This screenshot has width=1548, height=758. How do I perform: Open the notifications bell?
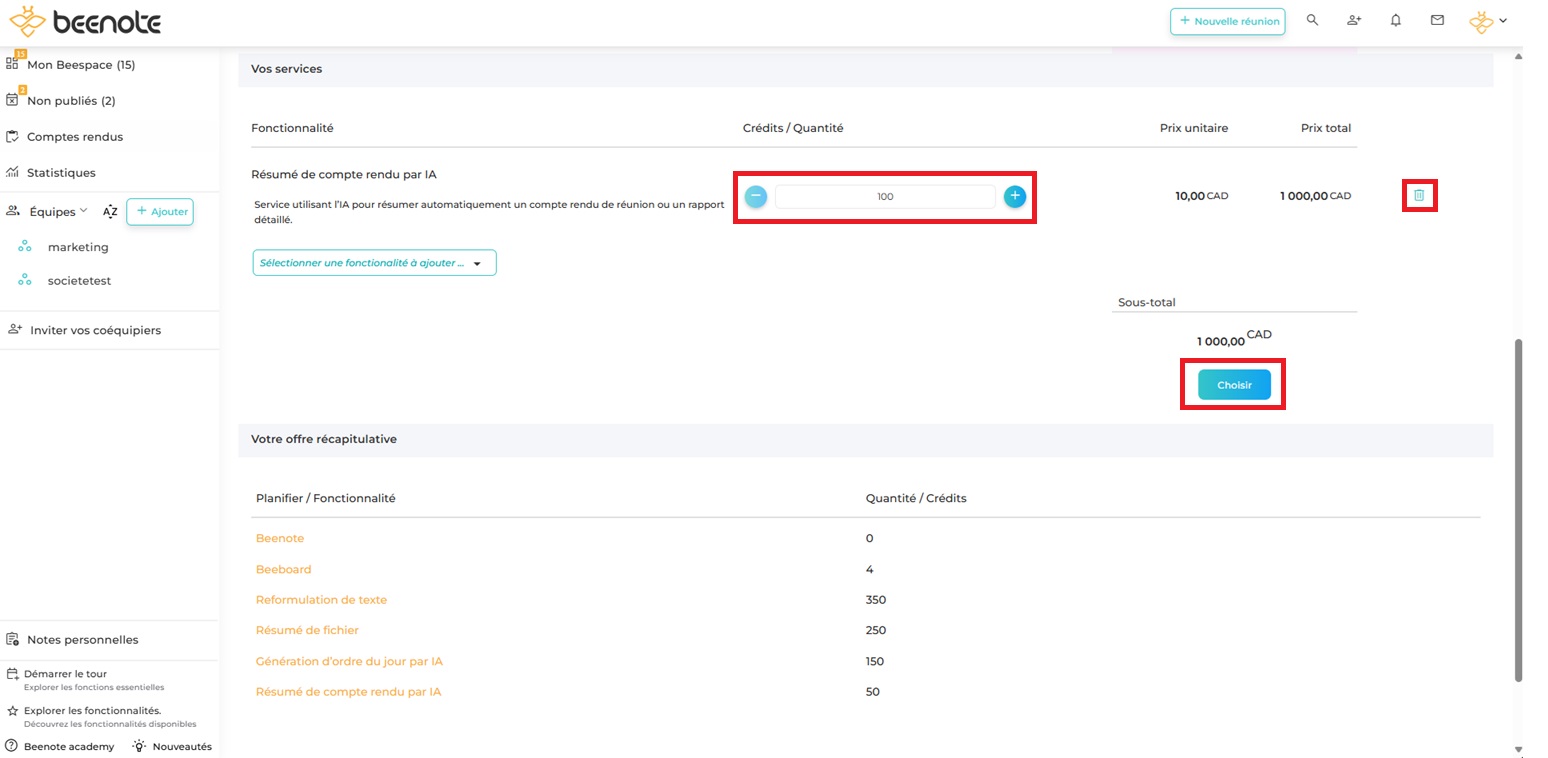1396,20
